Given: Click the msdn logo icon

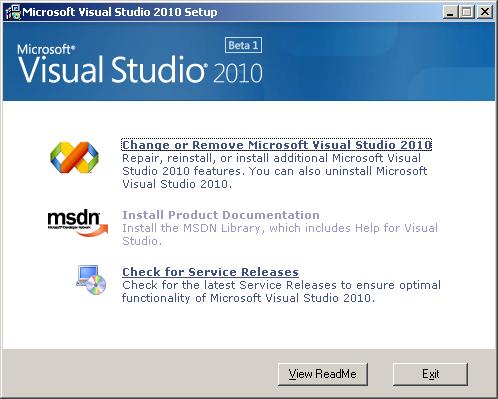Looking at the screenshot, I should [x=78, y=223].
